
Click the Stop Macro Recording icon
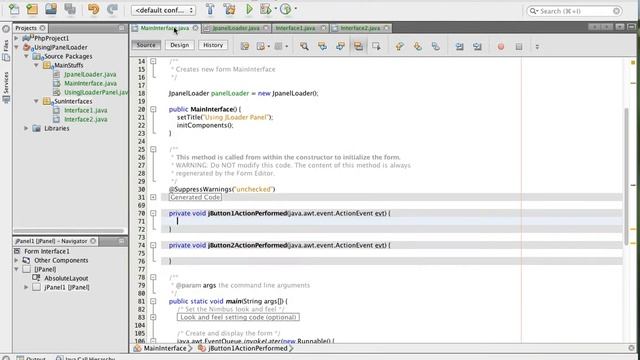click(x=519, y=47)
